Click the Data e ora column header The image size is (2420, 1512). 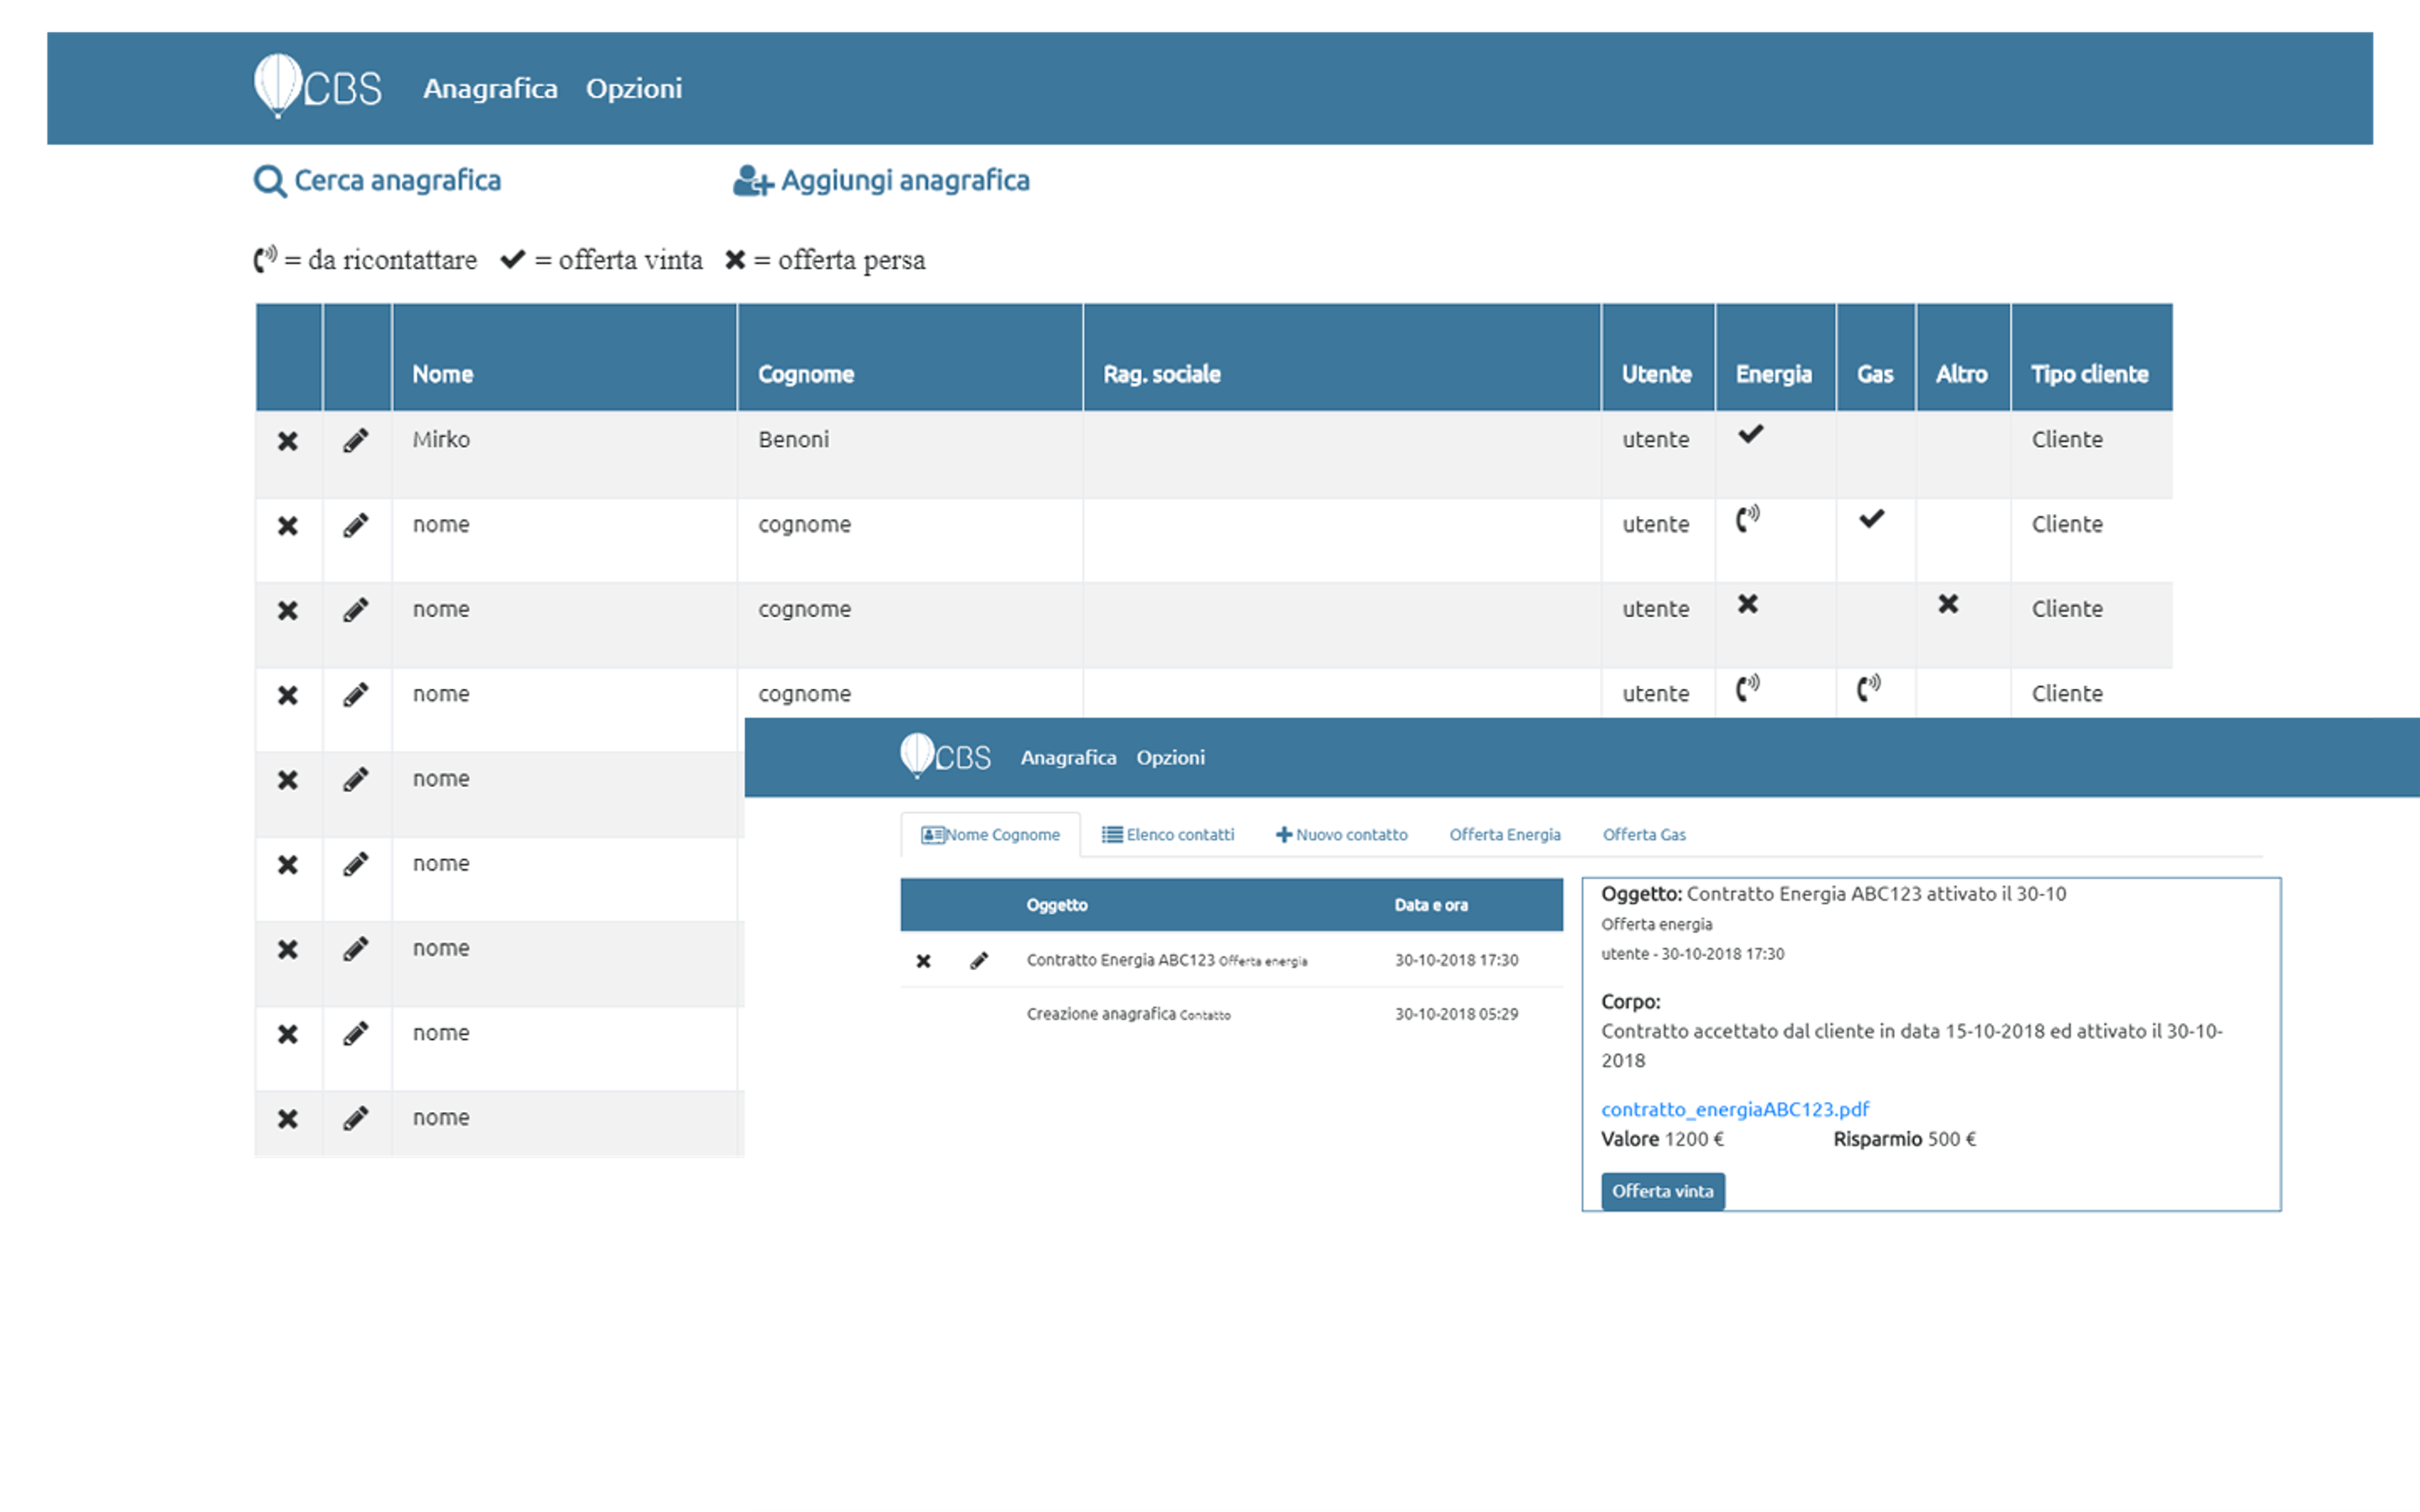point(1431,905)
